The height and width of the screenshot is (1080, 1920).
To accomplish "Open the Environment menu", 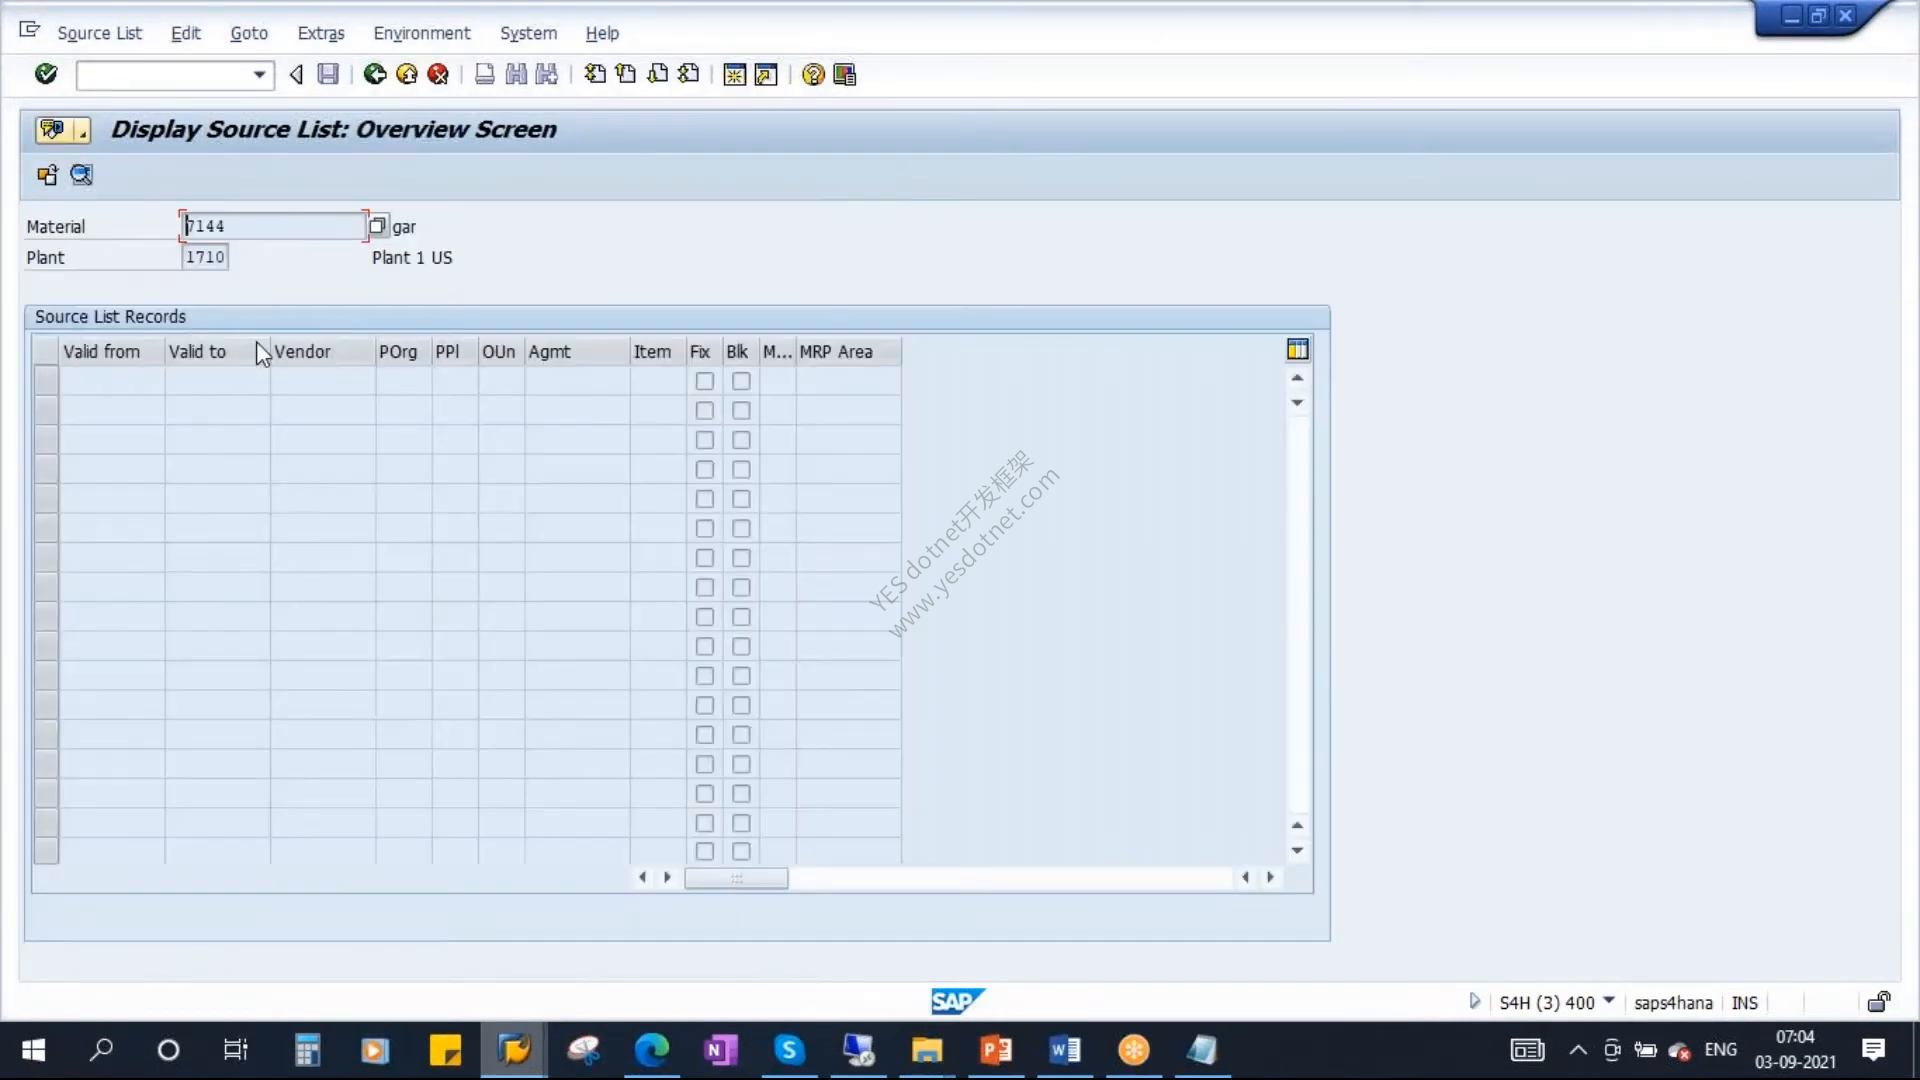I will tap(422, 33).
